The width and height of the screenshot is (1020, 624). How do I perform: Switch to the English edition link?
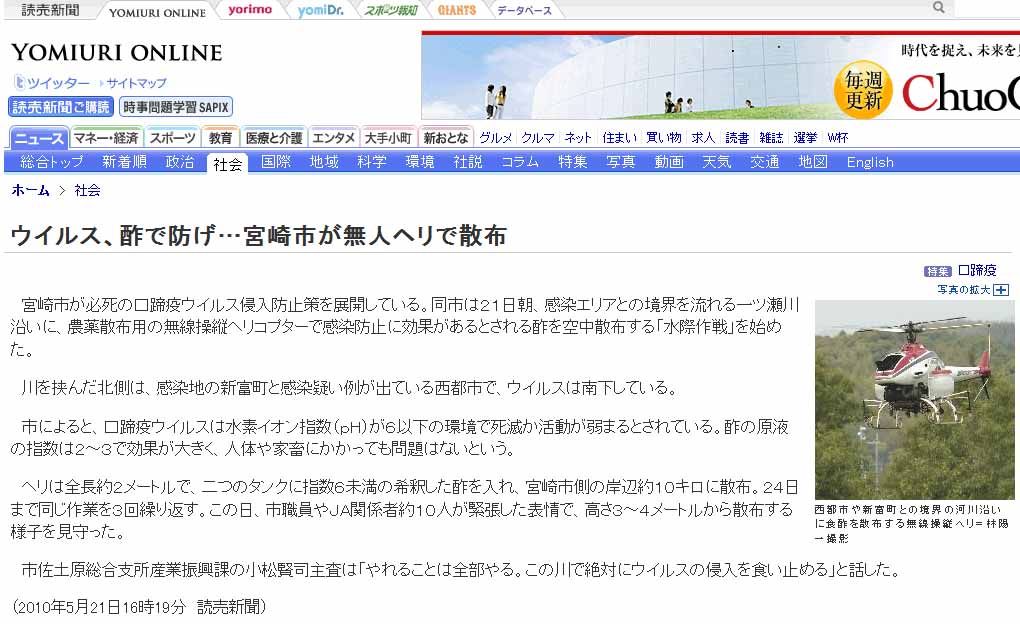[869, 162]
